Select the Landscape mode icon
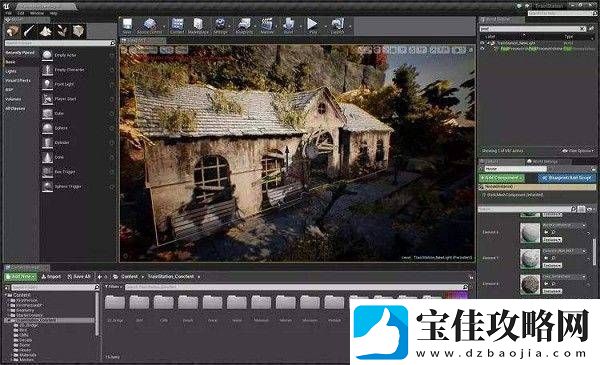 [46, 31]
